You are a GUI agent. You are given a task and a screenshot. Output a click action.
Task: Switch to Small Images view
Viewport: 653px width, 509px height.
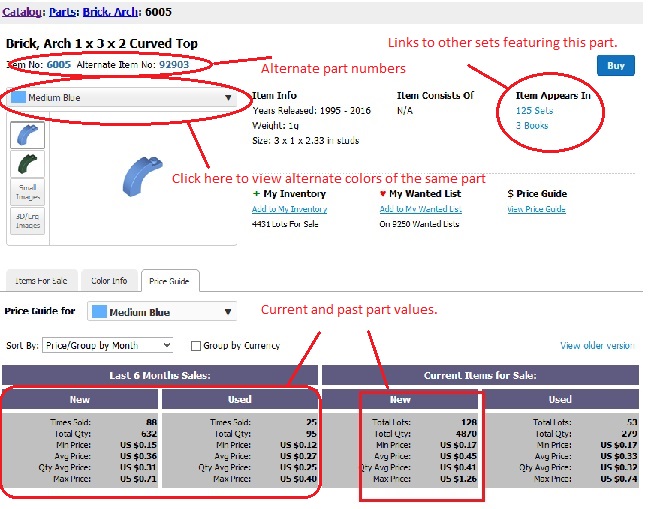27,192
